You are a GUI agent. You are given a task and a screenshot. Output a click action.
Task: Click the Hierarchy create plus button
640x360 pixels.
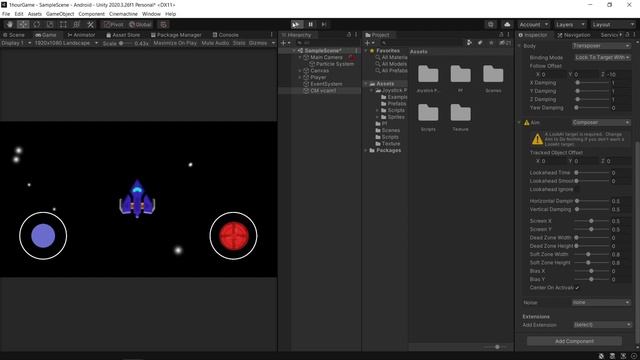point(285,43)
